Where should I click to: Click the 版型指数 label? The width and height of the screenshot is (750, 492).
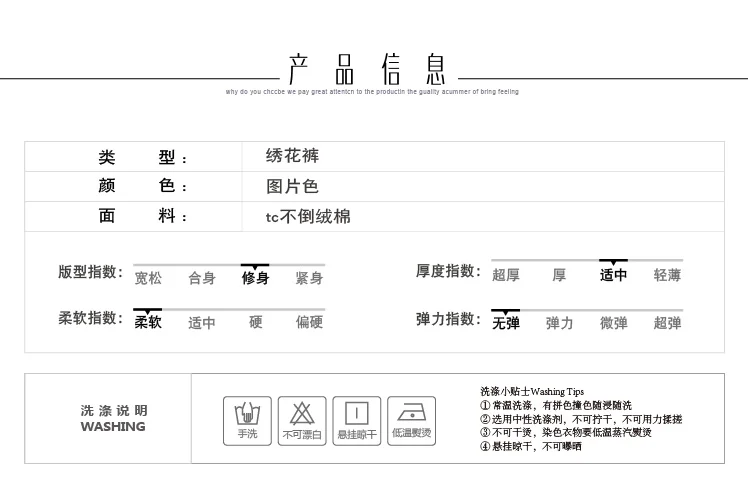pos(90,272)
